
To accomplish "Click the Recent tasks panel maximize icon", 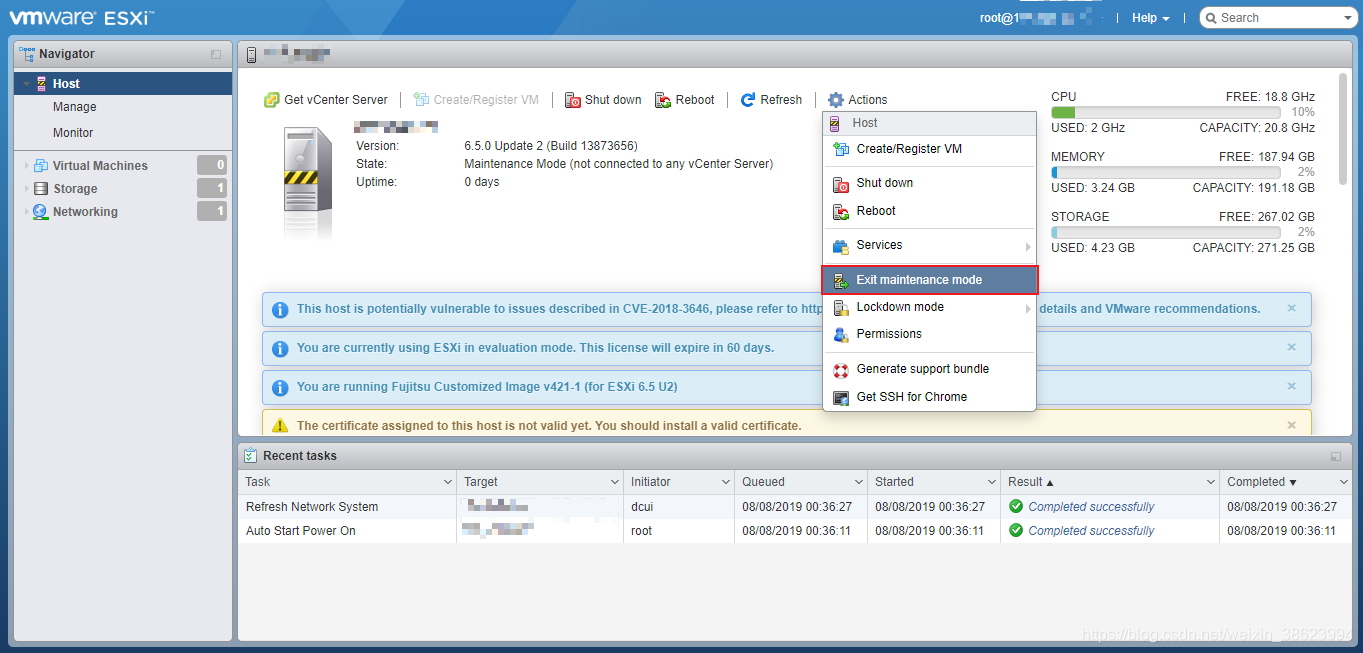I will [1336, 456].
